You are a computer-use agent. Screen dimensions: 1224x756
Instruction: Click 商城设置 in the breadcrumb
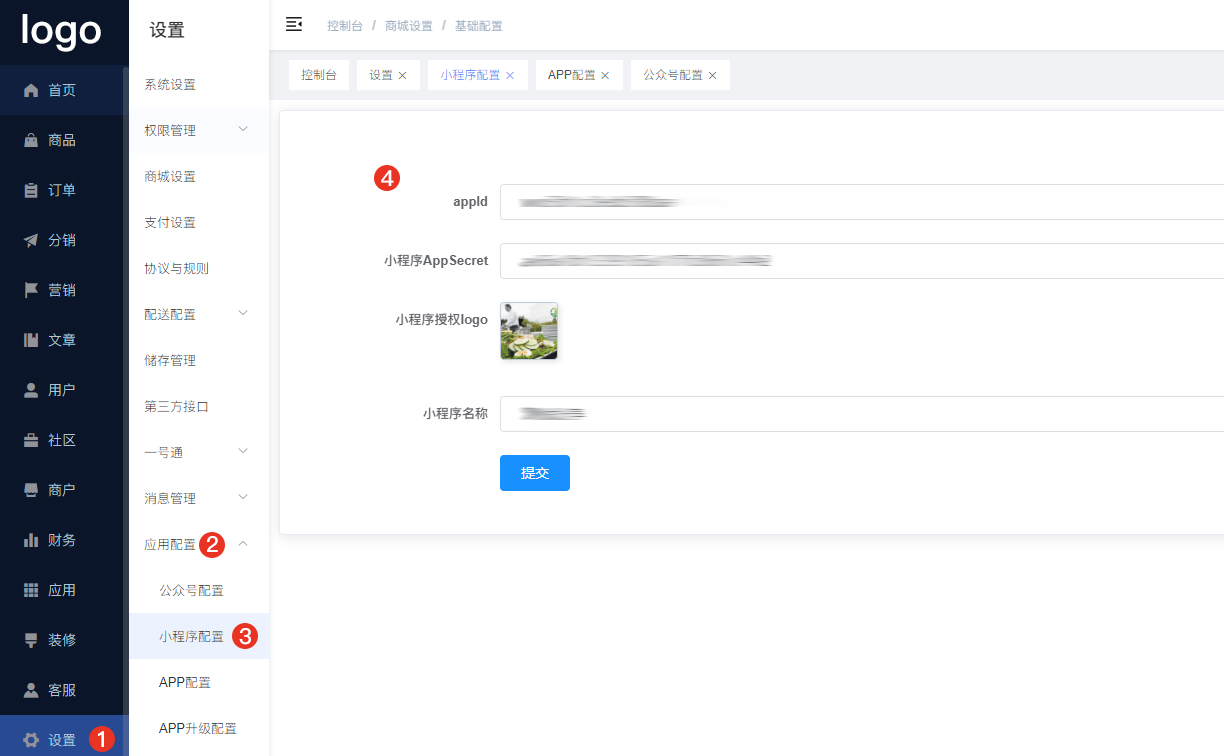click(x=408, y=26)
